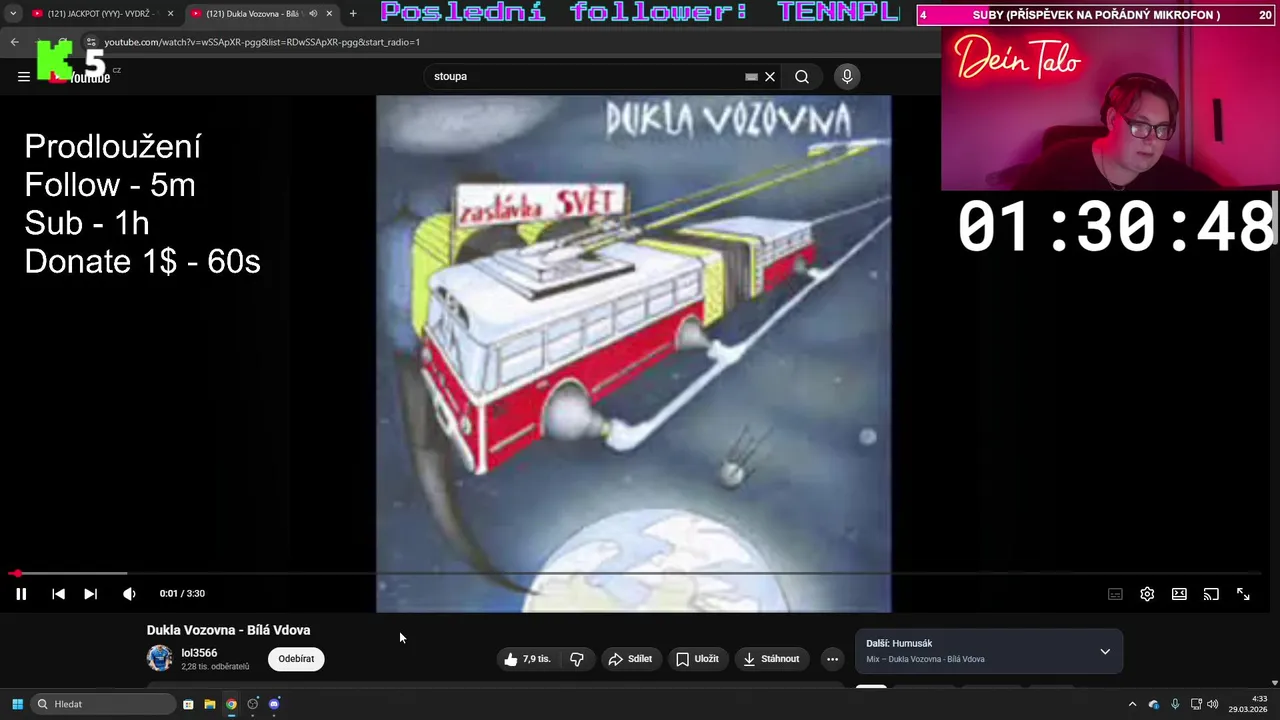Close the Dukla Vozovna tab
Screen dimensions: 1280x720
(329, 14)
